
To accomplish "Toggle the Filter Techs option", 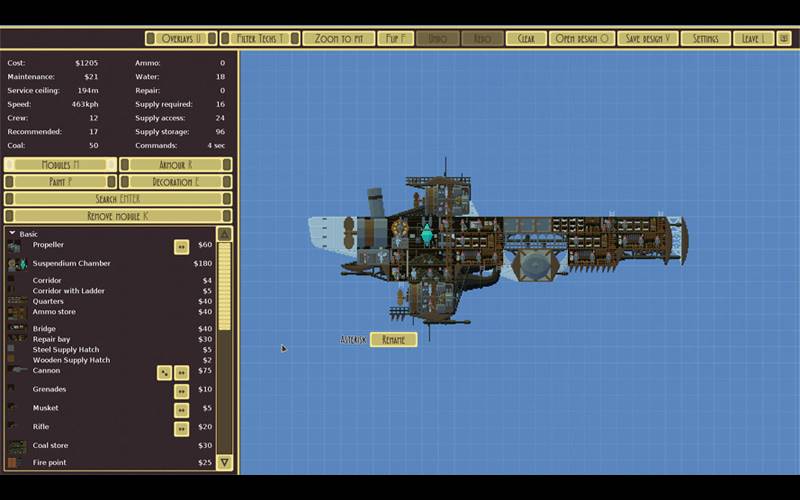I will point(257,38).
